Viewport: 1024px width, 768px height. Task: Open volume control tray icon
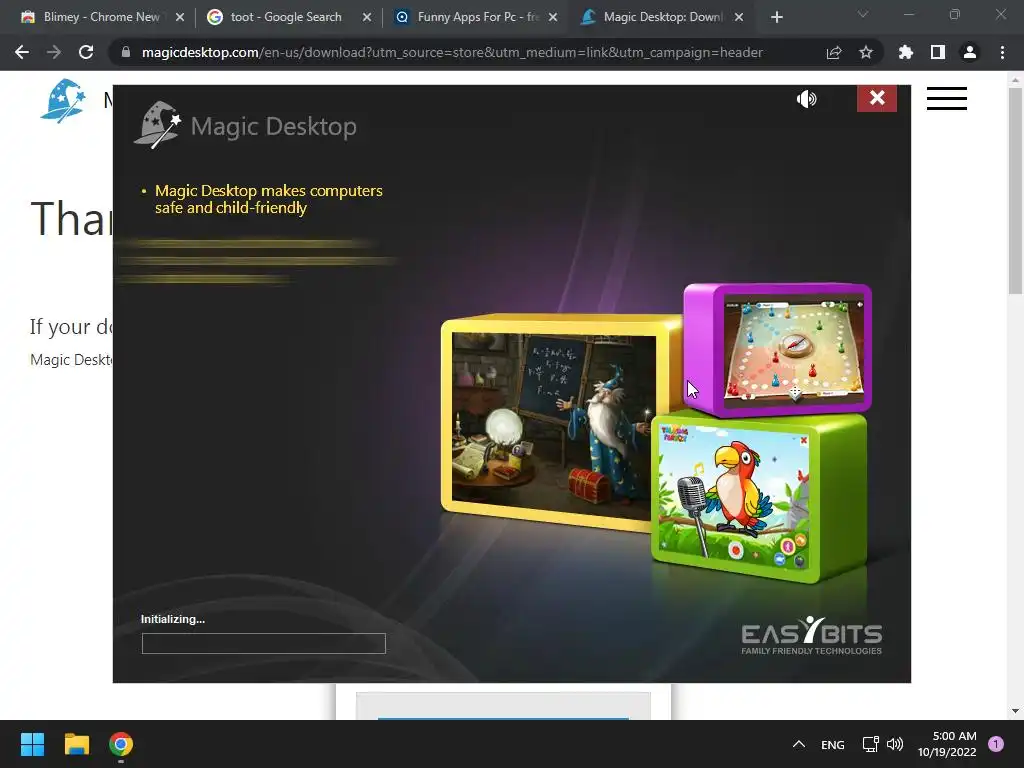[895, 744]
